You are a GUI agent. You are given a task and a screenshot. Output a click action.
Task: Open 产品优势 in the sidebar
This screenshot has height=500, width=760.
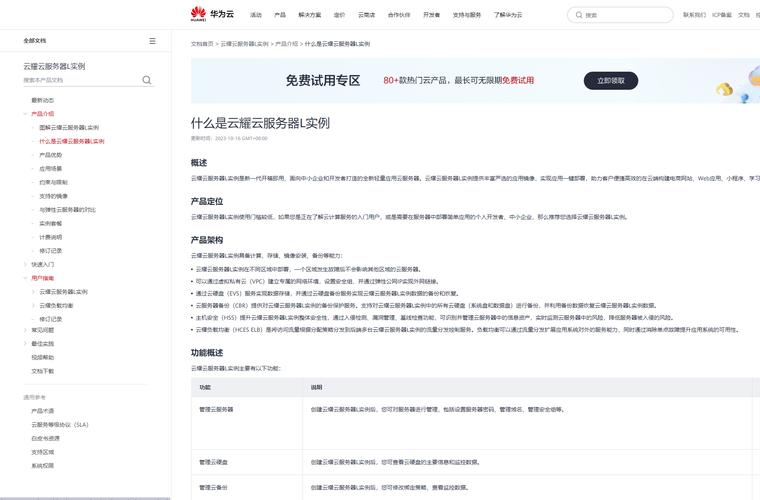pyautogui.click(x=50, y=155)
